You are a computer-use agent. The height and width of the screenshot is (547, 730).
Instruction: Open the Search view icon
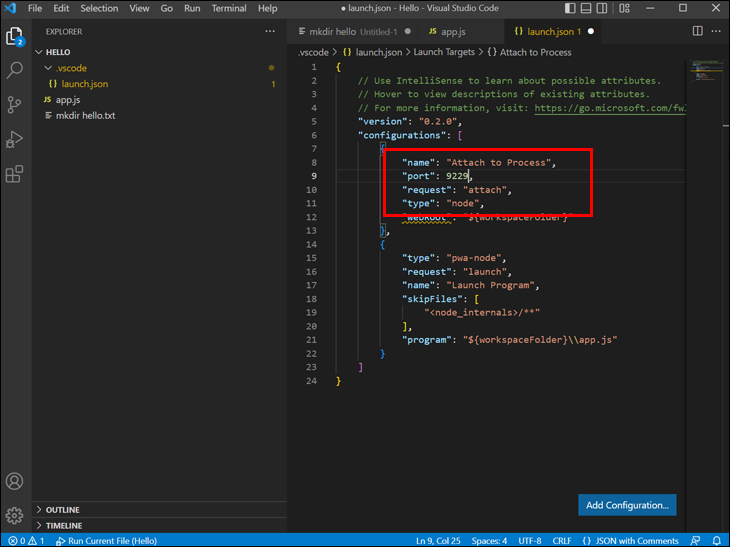click(15, 71)
